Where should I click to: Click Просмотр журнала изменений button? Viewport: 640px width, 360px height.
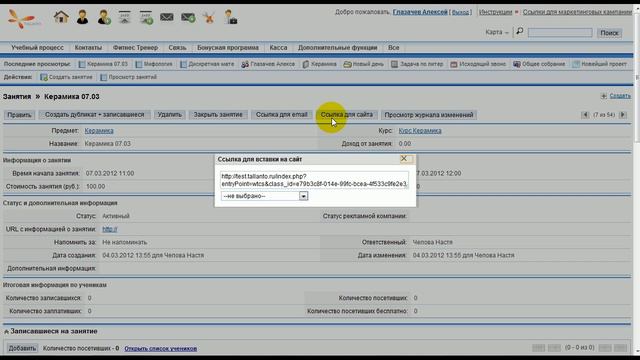coord(429,115)
